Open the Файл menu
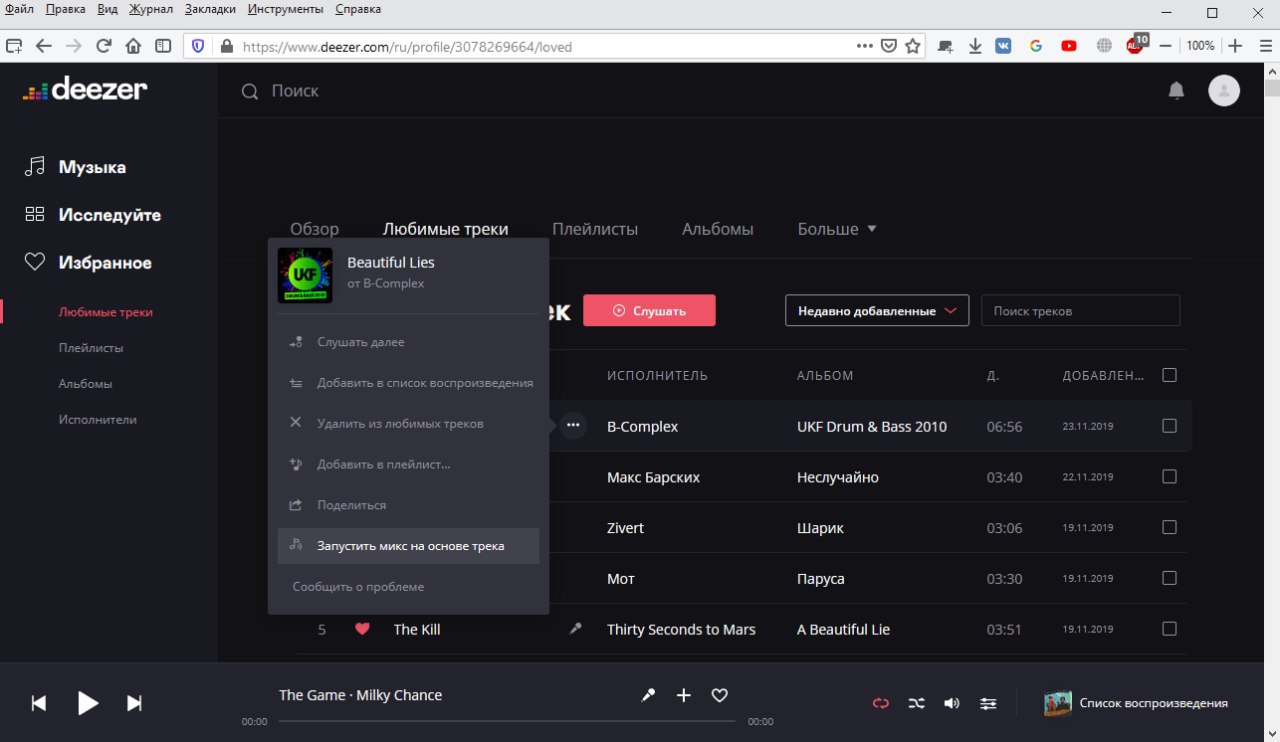Viewport: 1280px width, 742px height. point(19,9)
